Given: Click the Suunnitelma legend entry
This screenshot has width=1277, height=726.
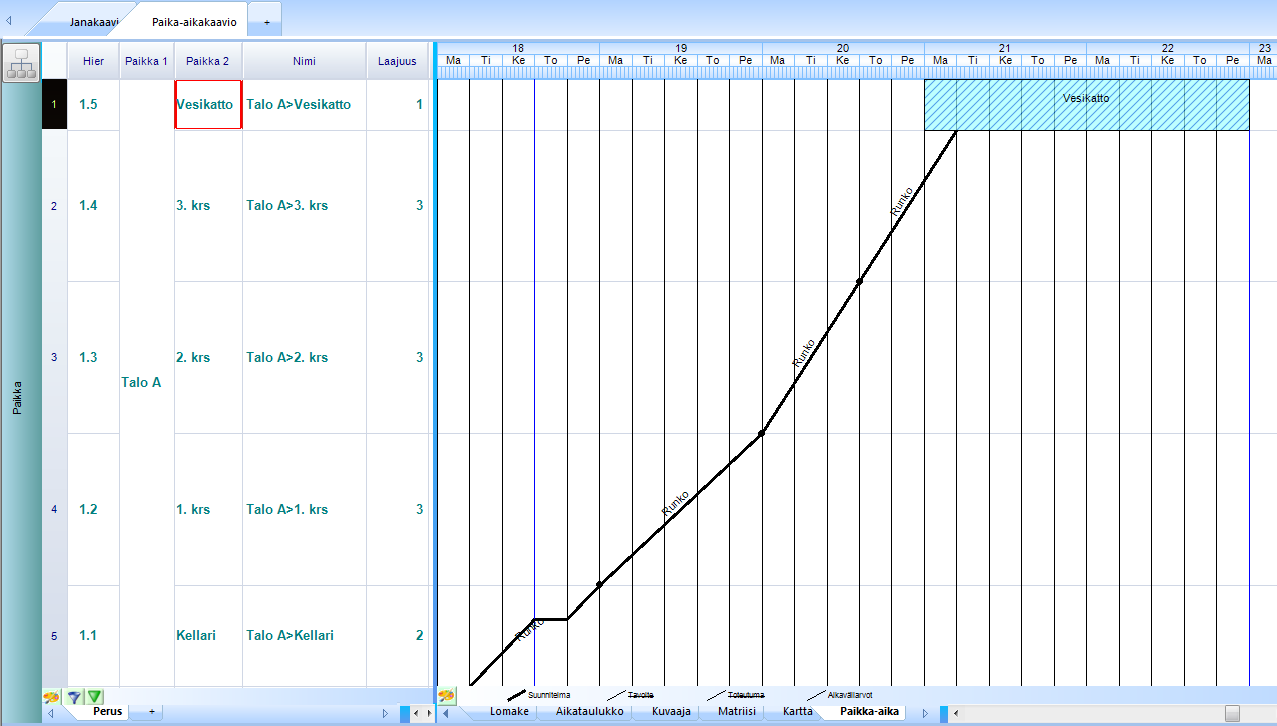Looking at the screenshot, I should point(539,694).
